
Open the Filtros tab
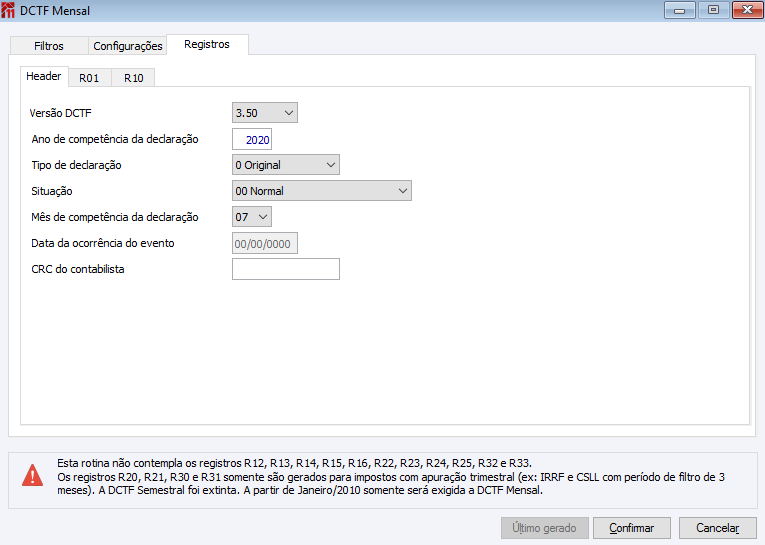point(49,46)
